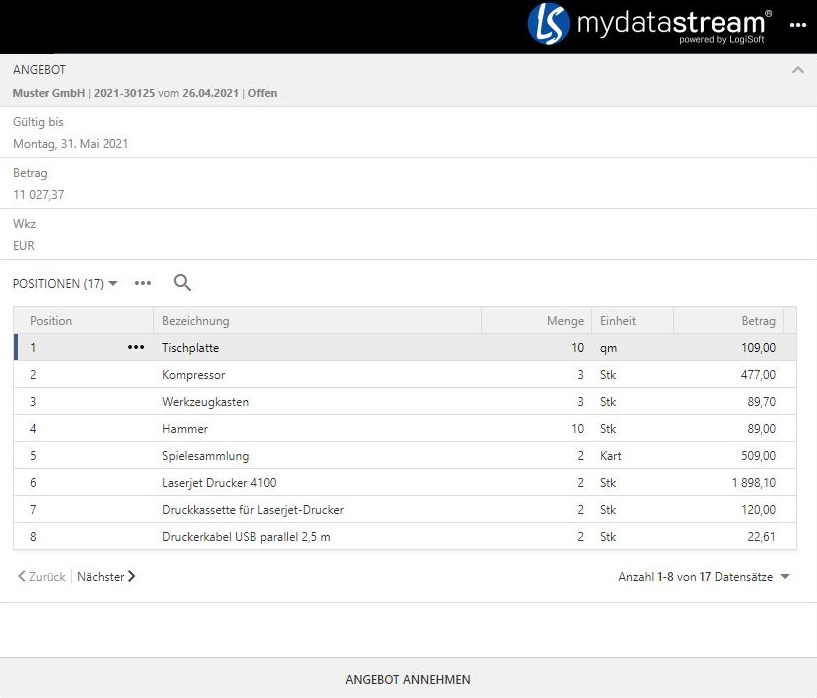Screen dimensions: 817x698
Task: Click the Position column header
Action: [51, 321]
